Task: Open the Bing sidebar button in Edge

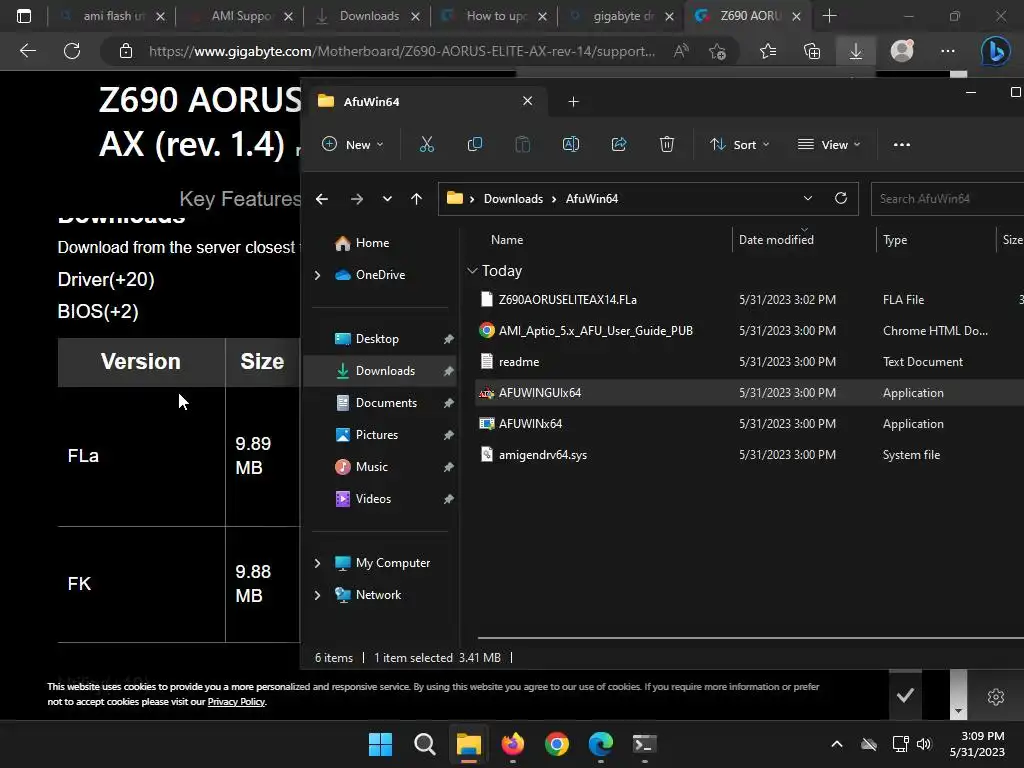Action: (995, 51)
